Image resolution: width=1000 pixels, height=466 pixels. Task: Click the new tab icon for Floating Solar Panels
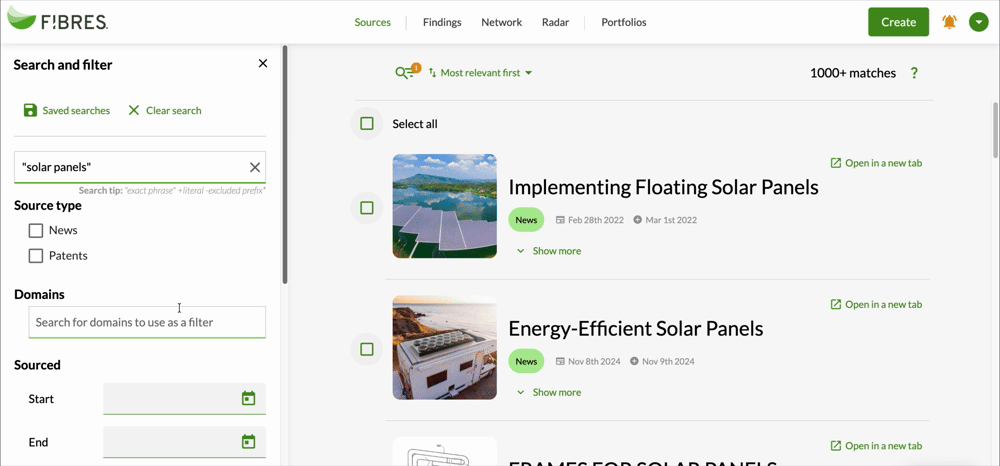tap(835, 163)
